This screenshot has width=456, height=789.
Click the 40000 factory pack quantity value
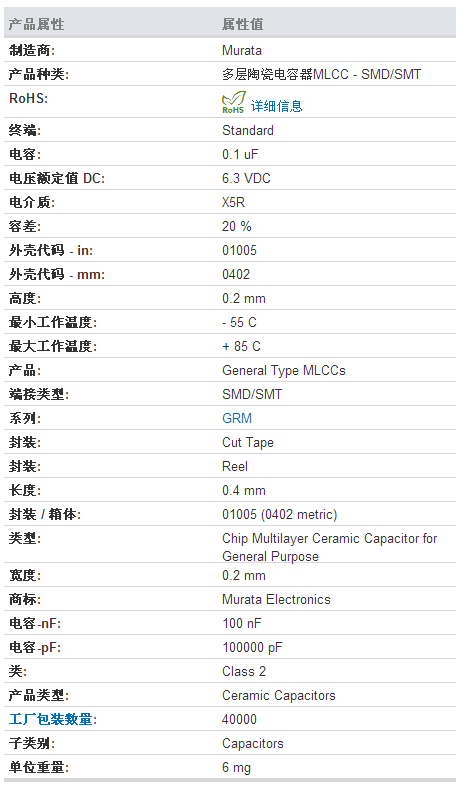click(x=240, y=719)
